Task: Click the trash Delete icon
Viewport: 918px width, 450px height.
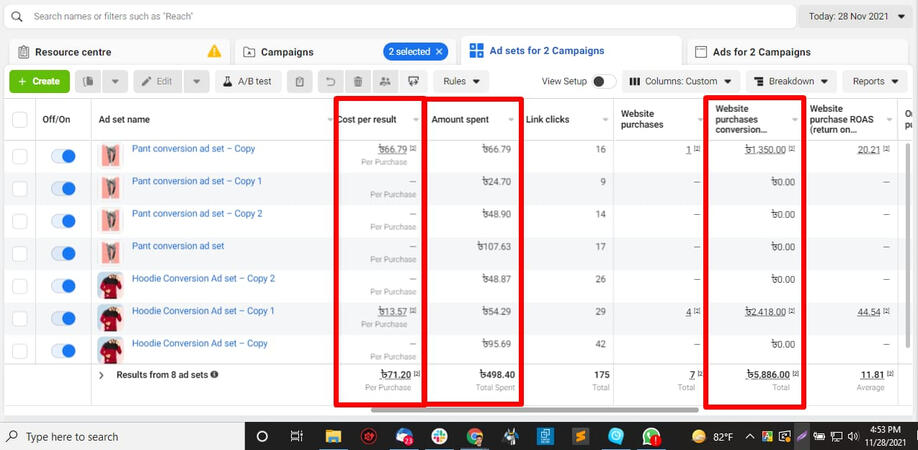Action: (358, 81)
